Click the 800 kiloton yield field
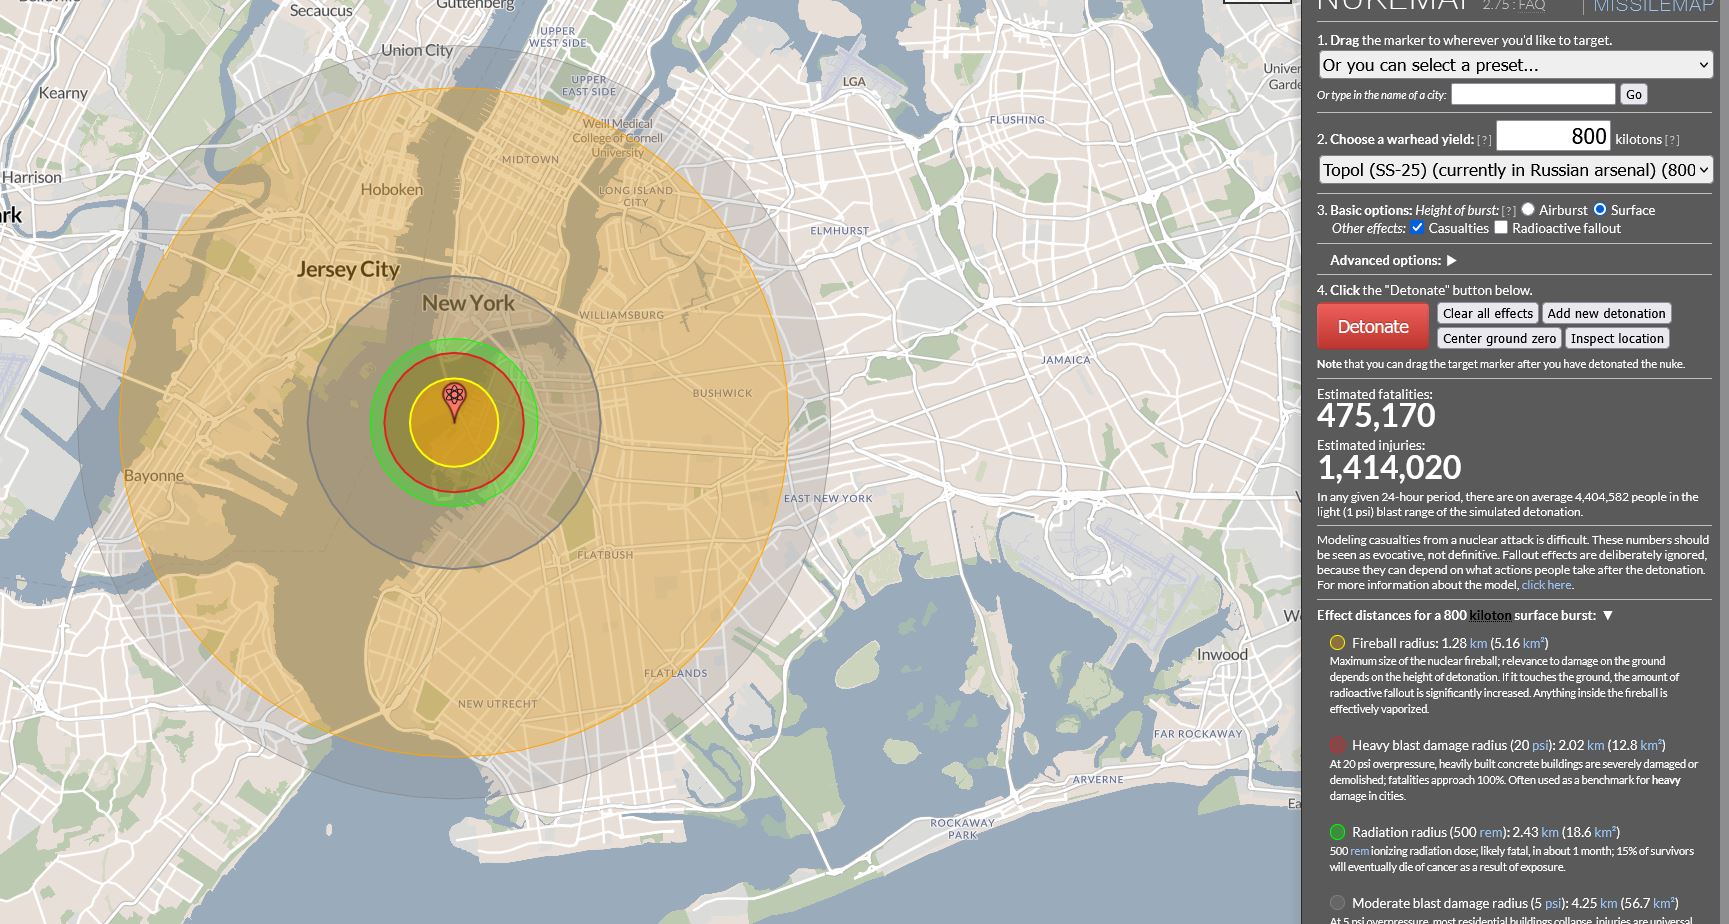 [x=1553, y=136]
